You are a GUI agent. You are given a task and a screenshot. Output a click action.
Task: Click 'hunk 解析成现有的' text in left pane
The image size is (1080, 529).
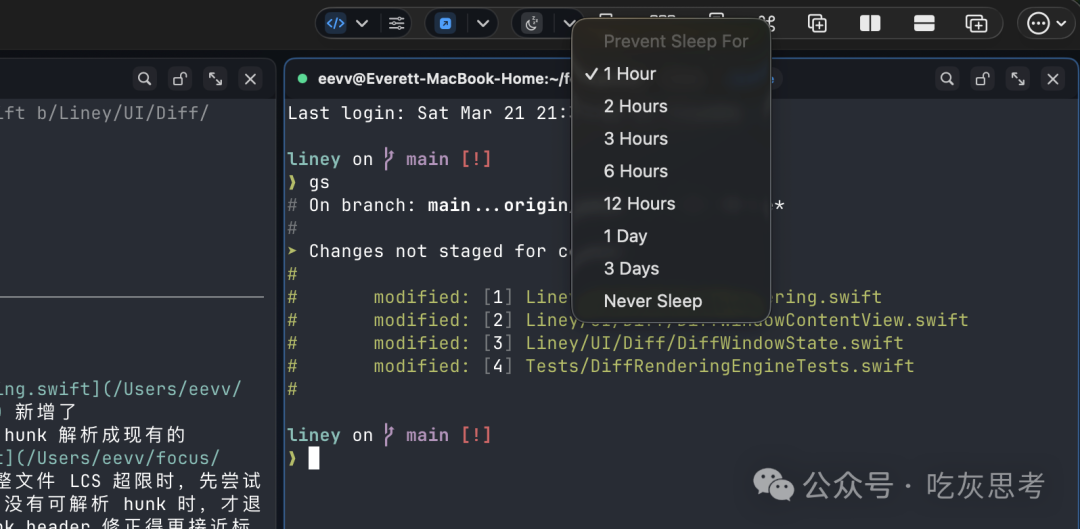pos(95,435)
